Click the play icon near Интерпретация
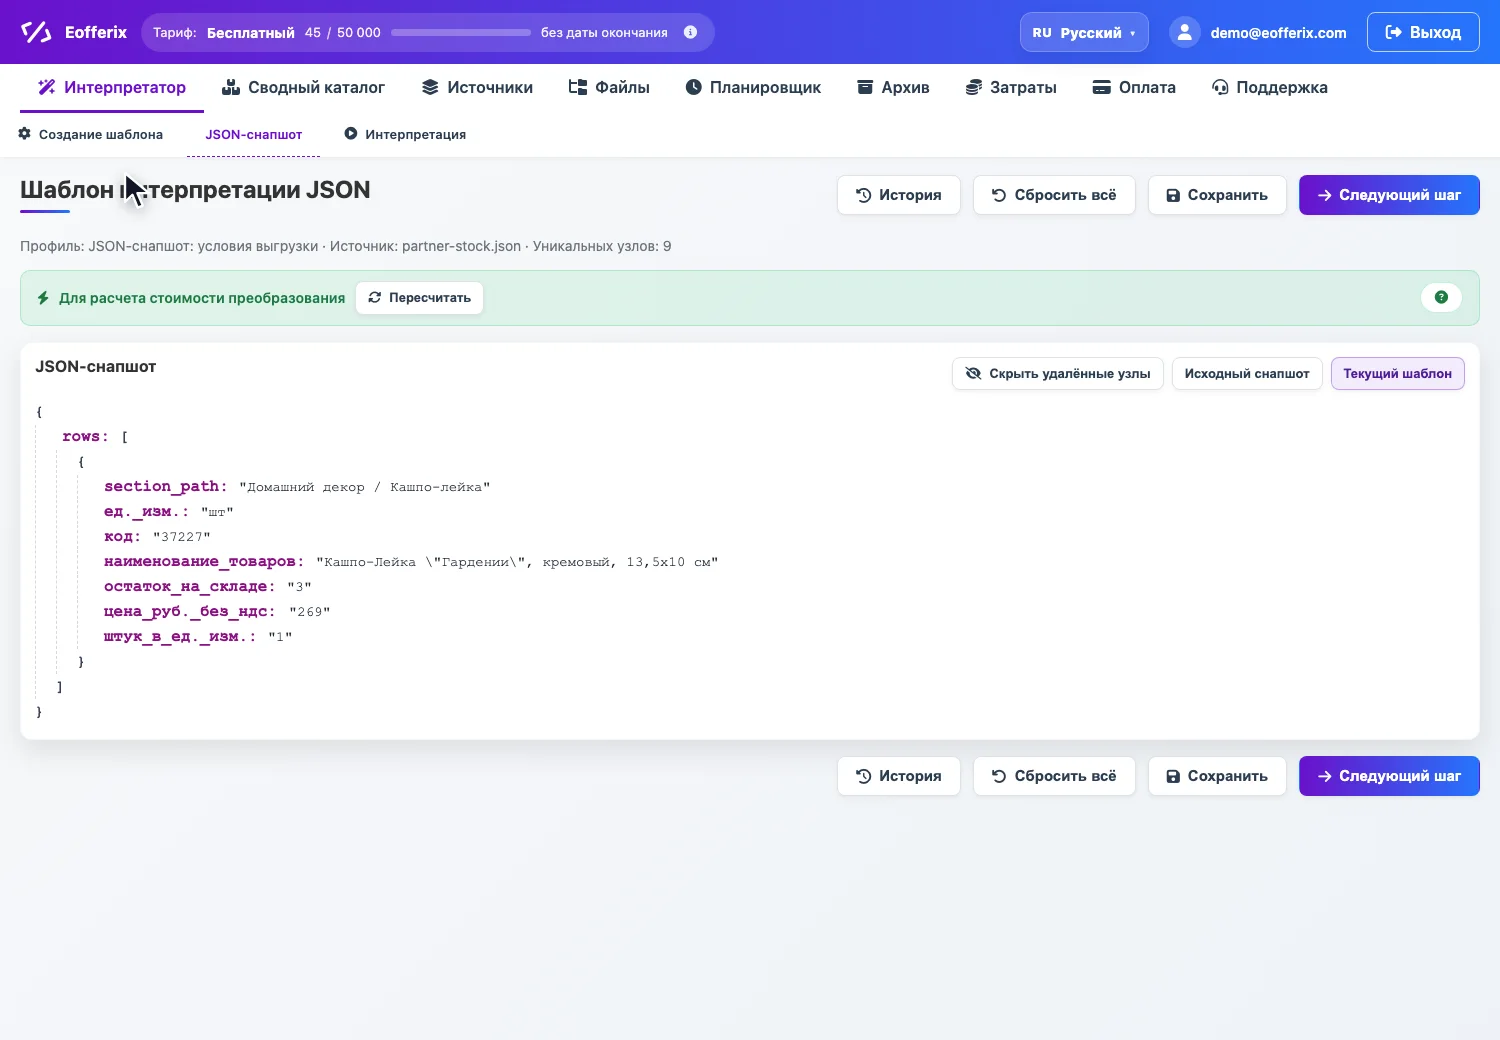 tap(351, 133)
